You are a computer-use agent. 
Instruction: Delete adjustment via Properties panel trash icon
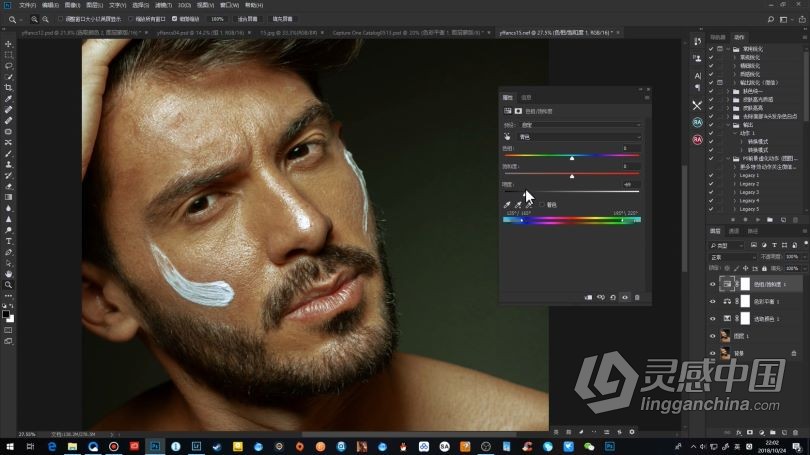pos(638,297)
